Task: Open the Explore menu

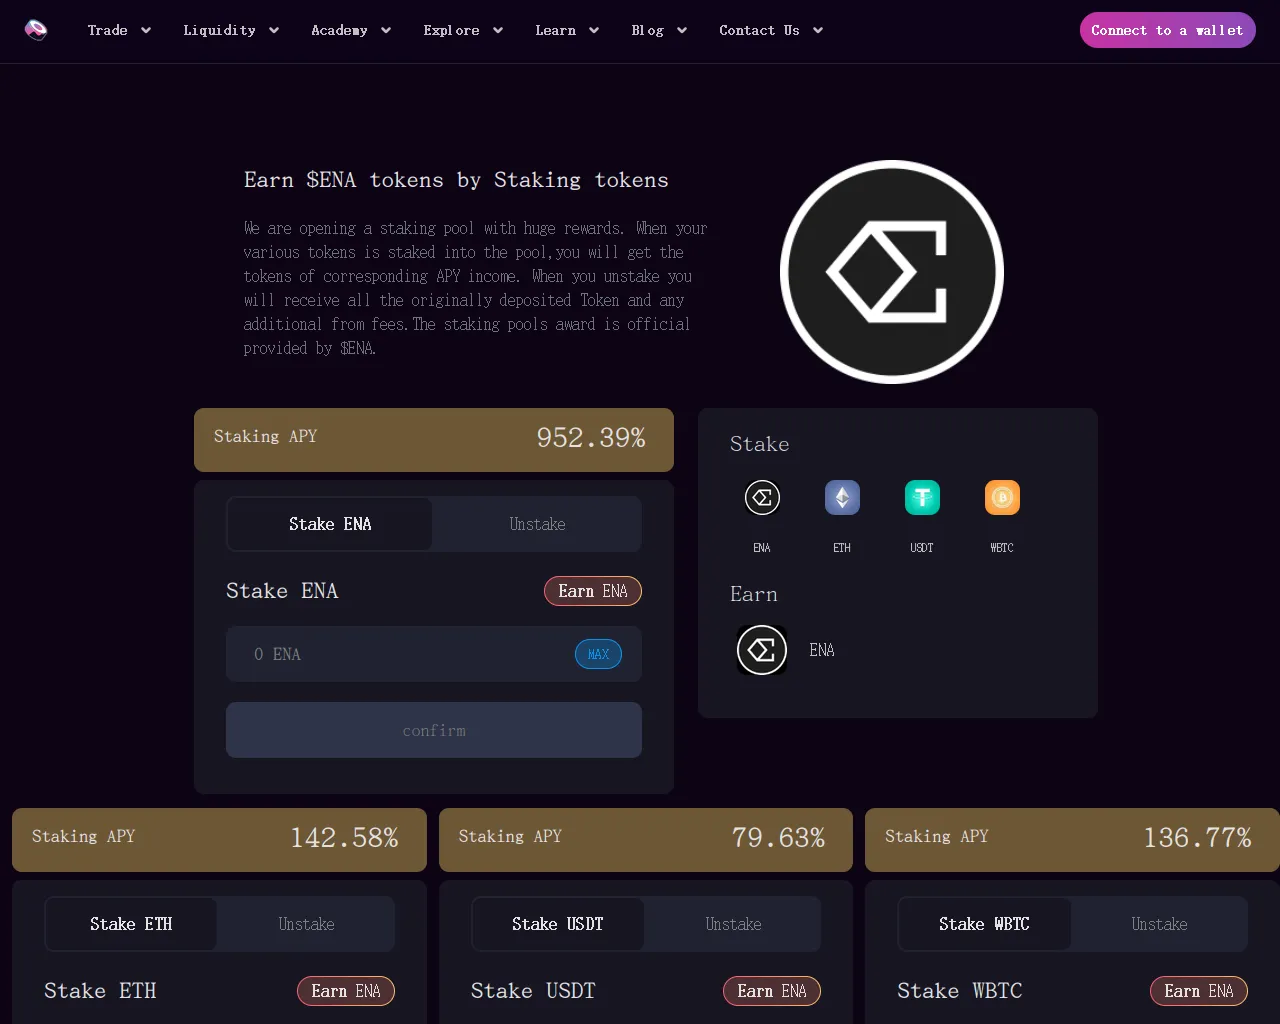Action: (452, 30)
